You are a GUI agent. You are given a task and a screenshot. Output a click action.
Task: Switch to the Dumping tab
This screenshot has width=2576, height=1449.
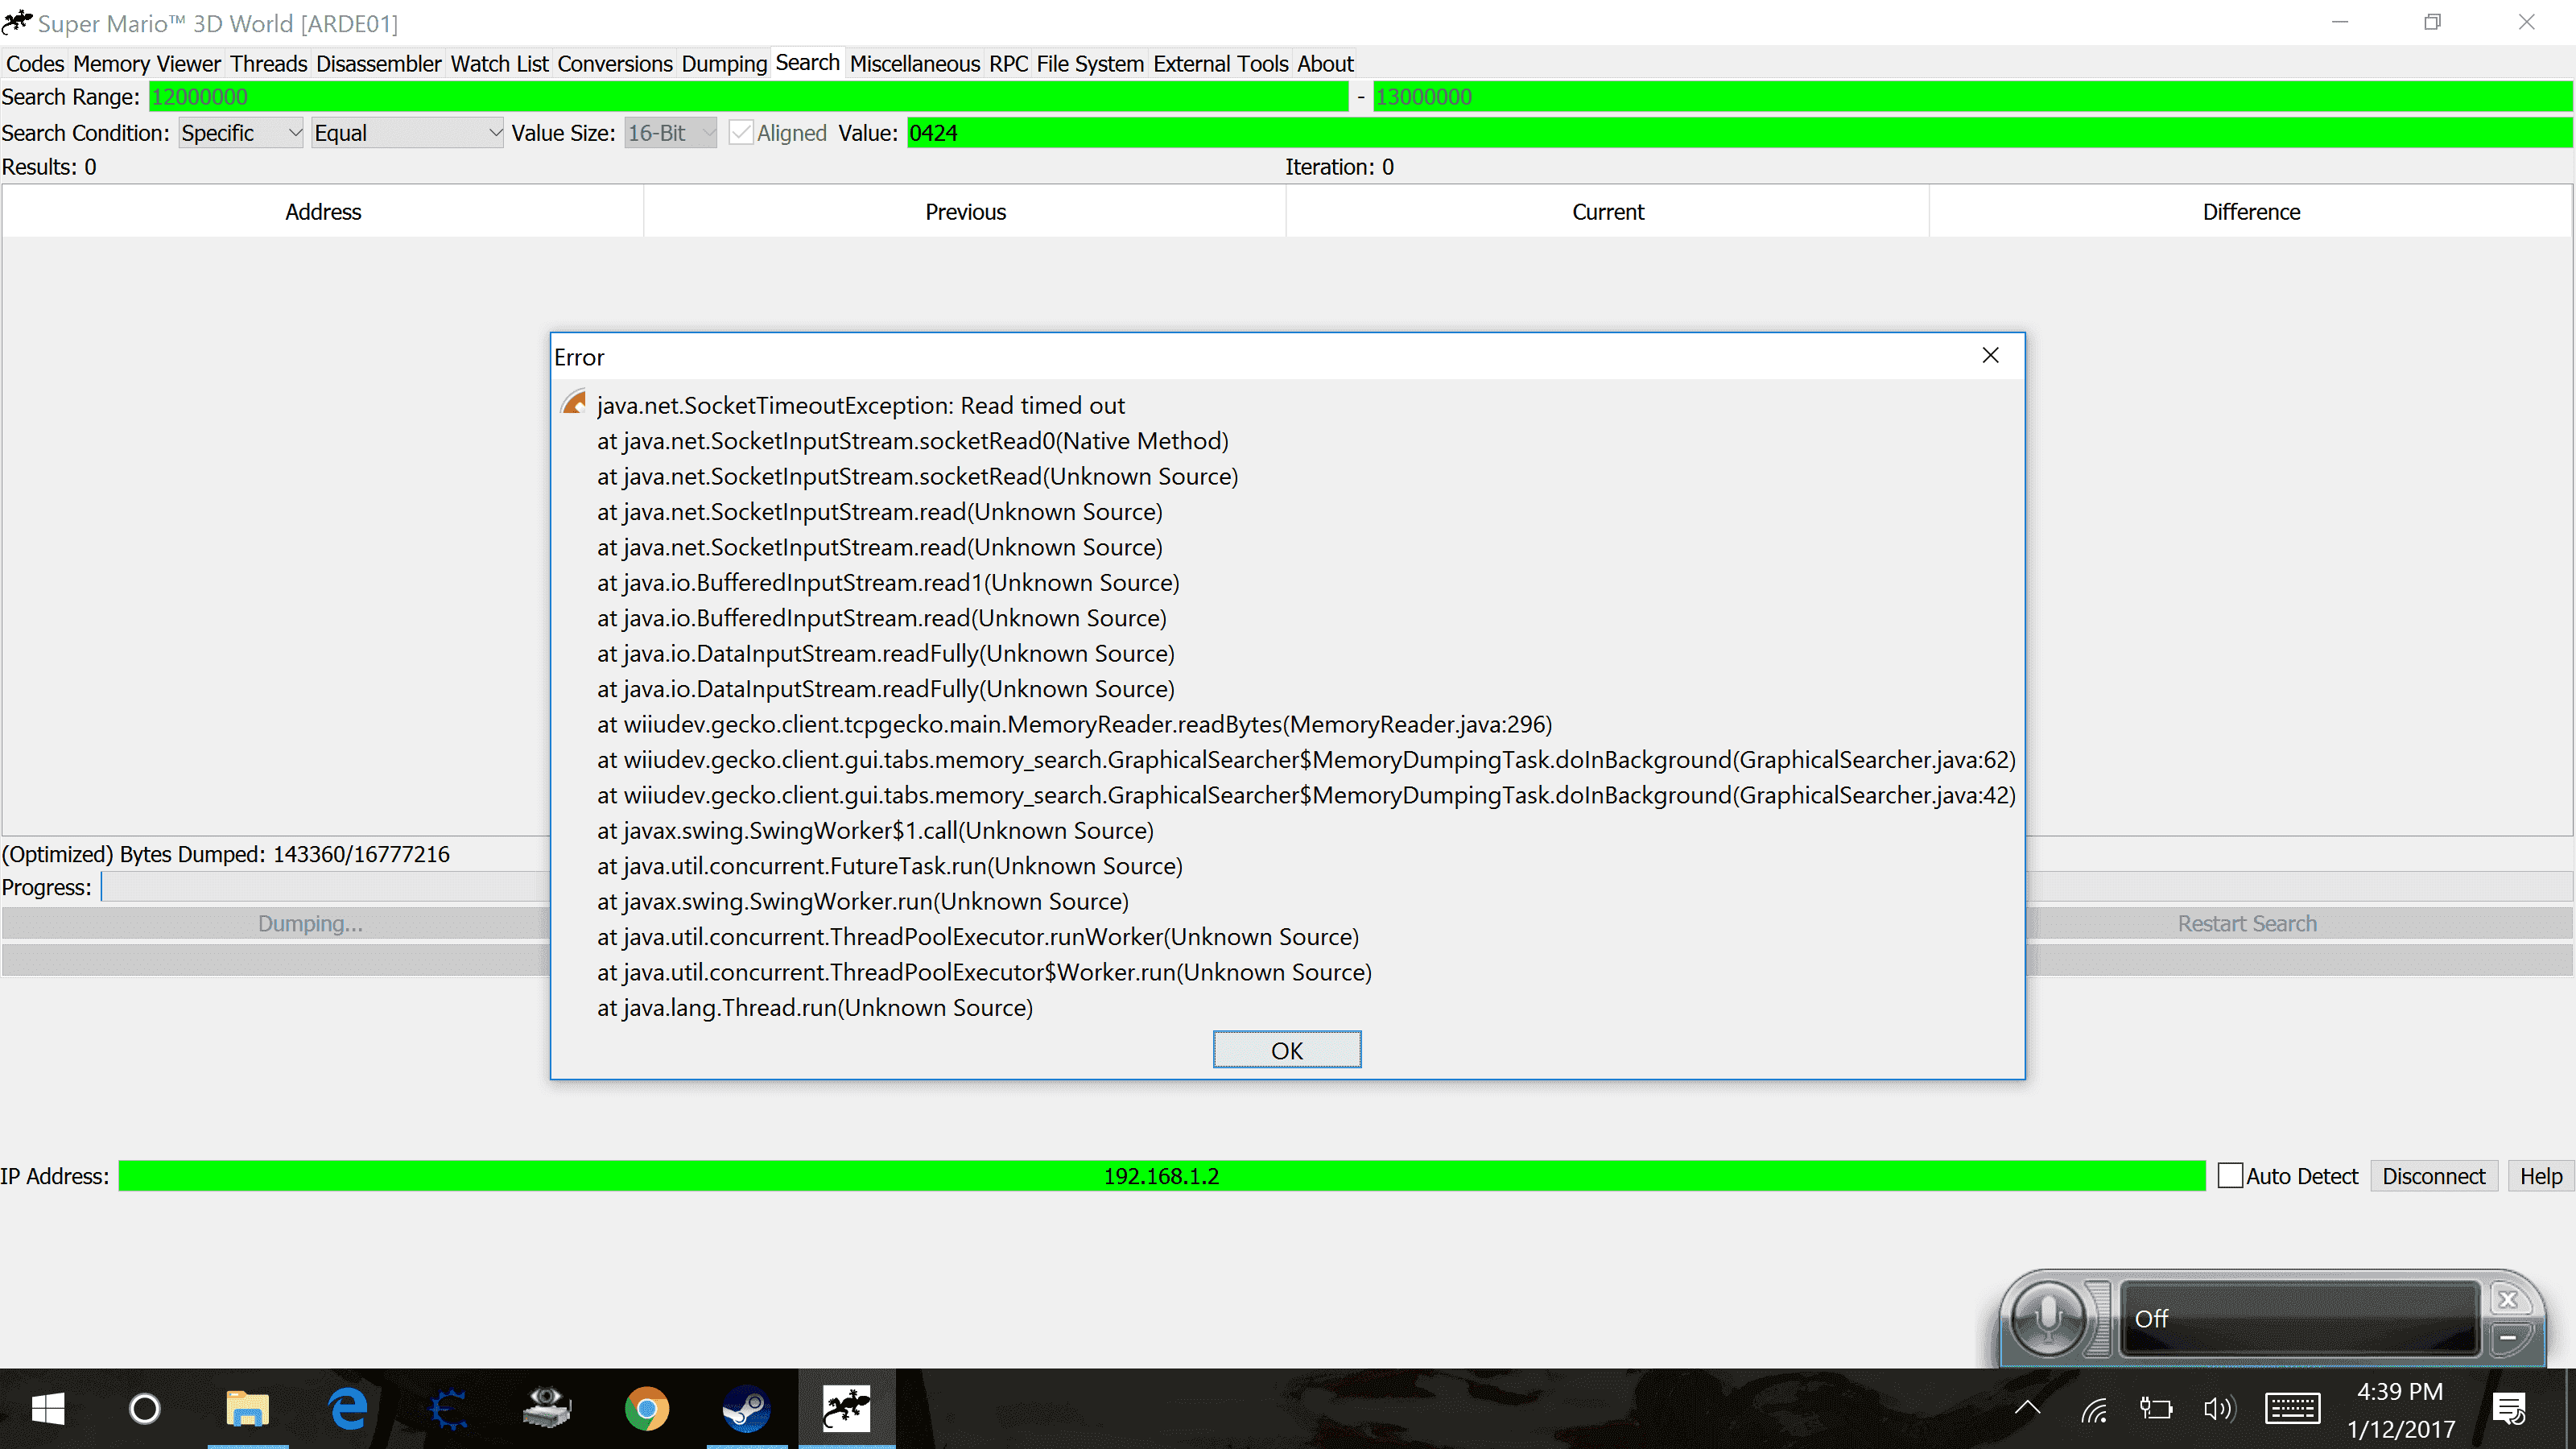(x=724, y=64)
